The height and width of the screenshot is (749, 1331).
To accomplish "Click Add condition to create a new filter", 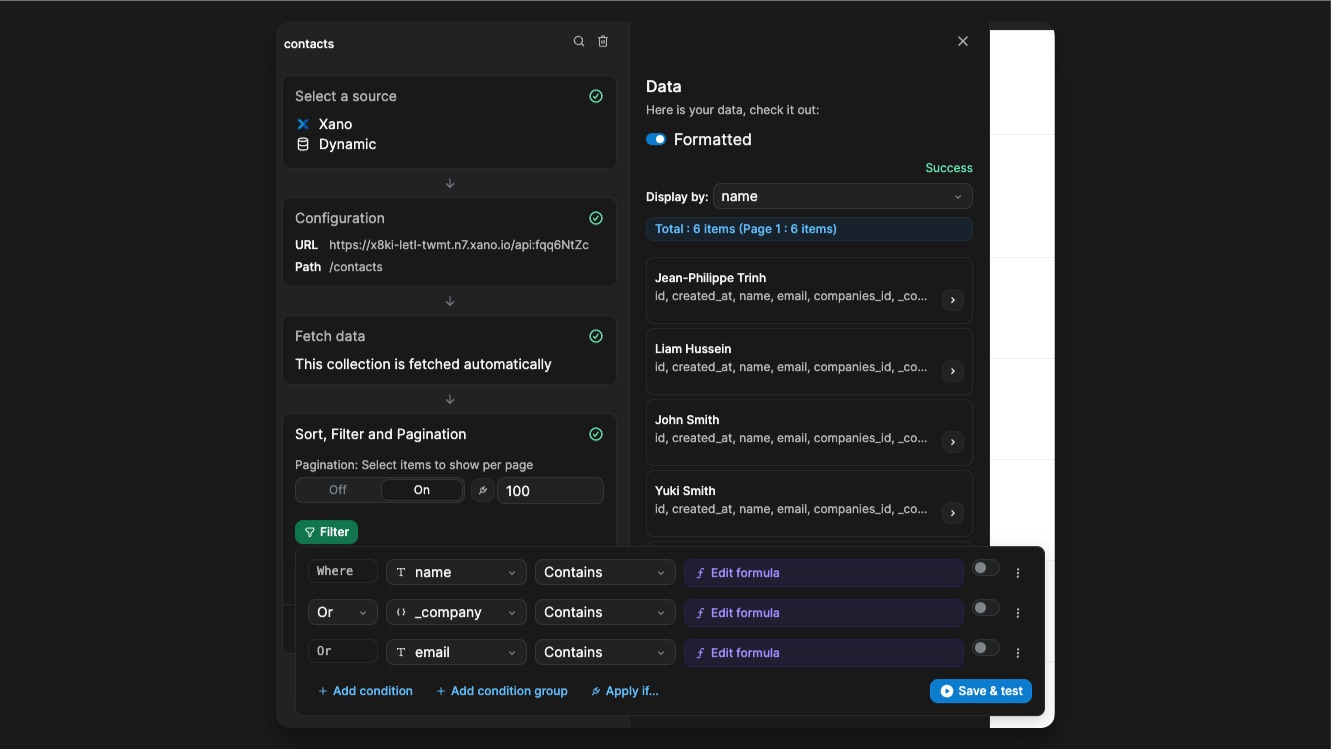I will [365, 690].
